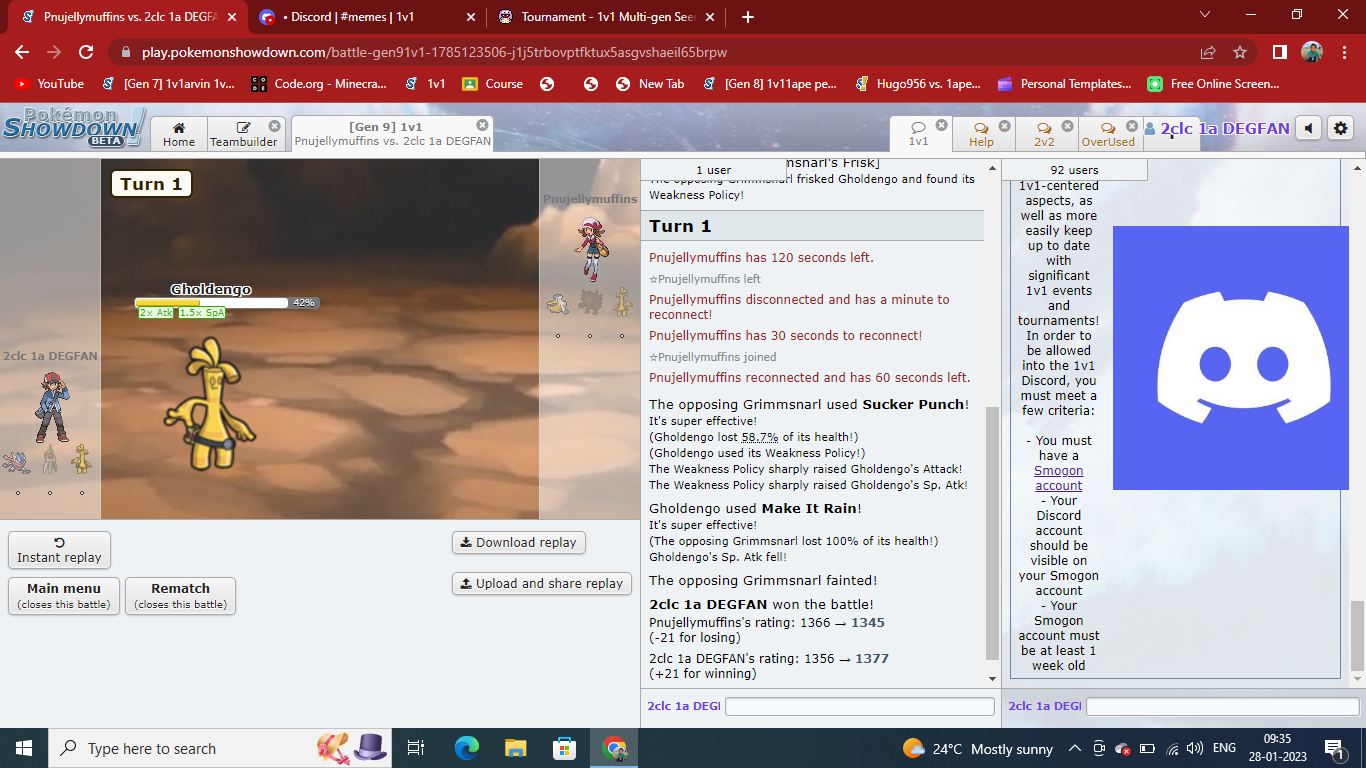Click the 2clc 1a DEGFAN username
This screenshot has height=768, width=1366.
point(1217,128)
